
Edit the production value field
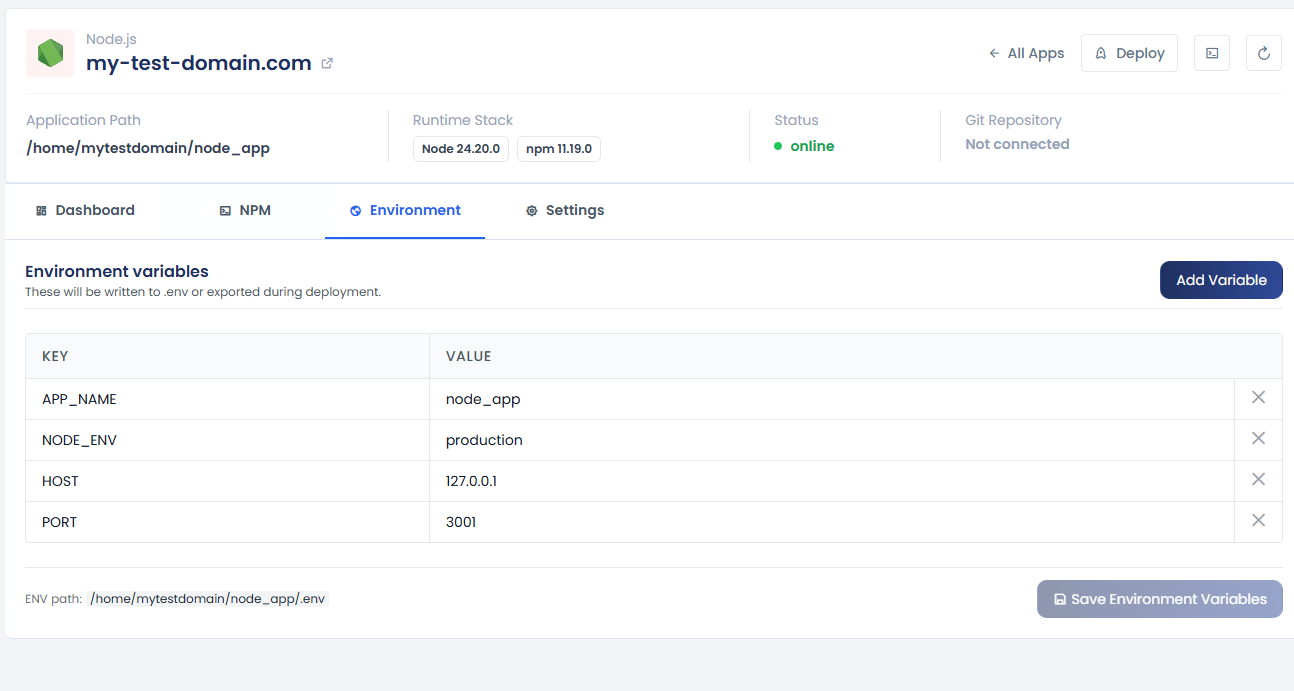pos(832,440)
